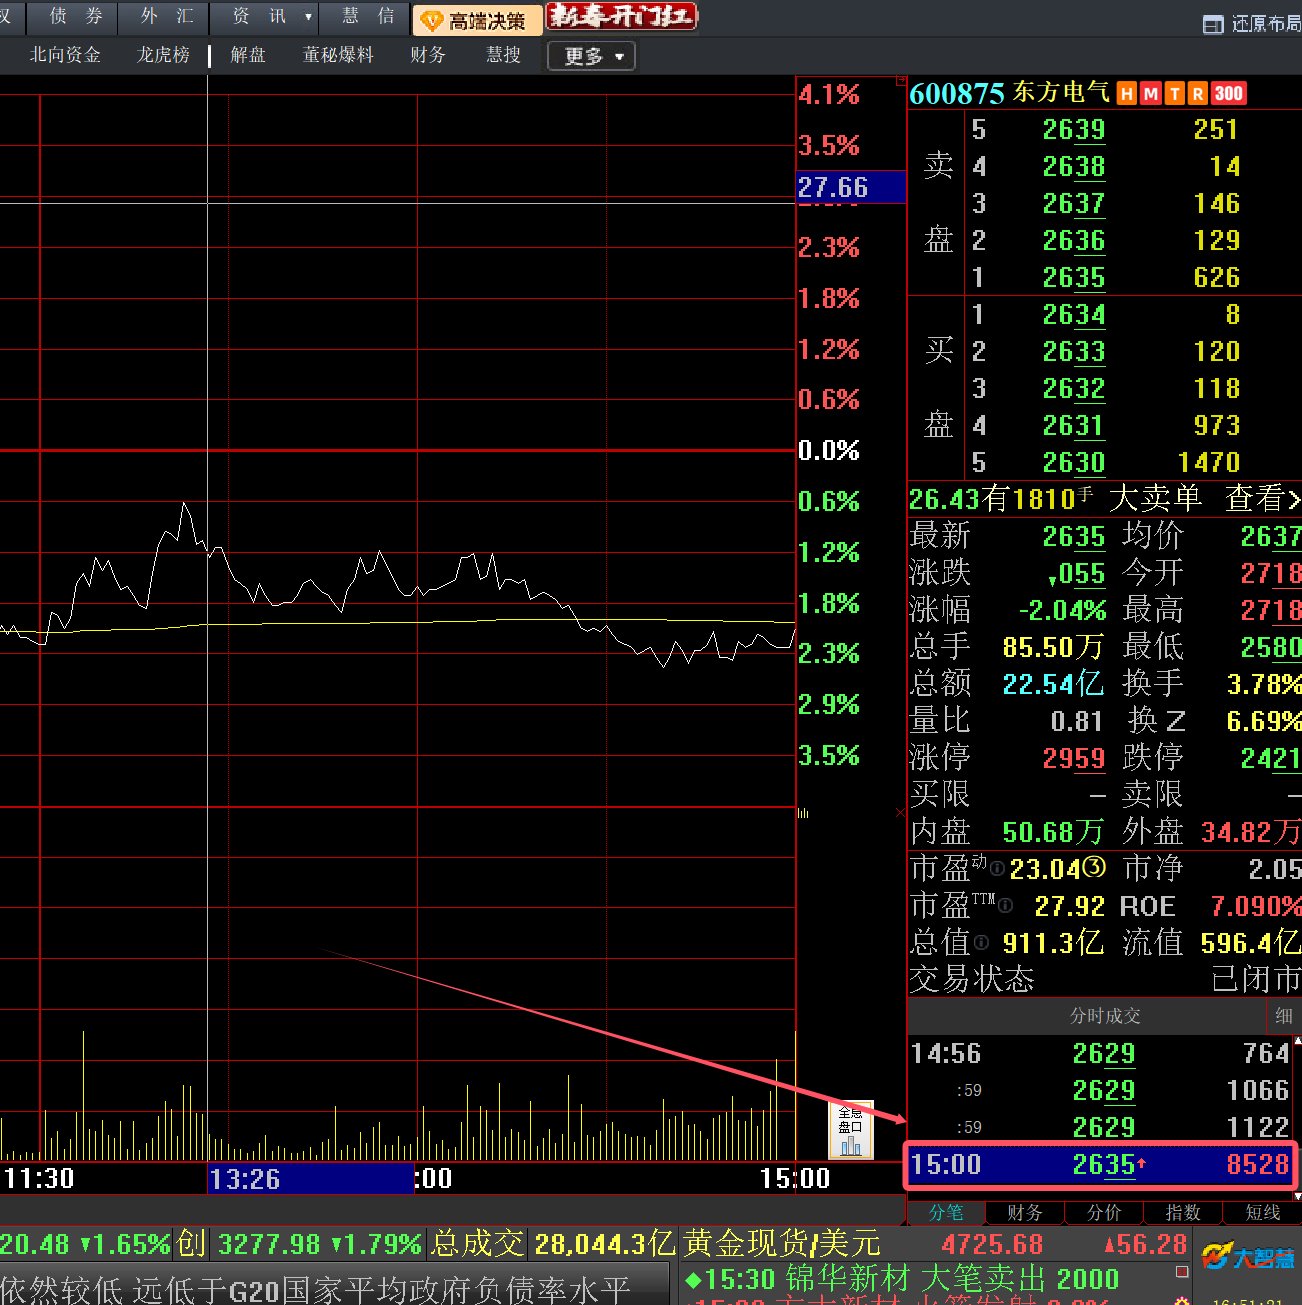Open the 新春开门红 promo banner

[621, 17]
